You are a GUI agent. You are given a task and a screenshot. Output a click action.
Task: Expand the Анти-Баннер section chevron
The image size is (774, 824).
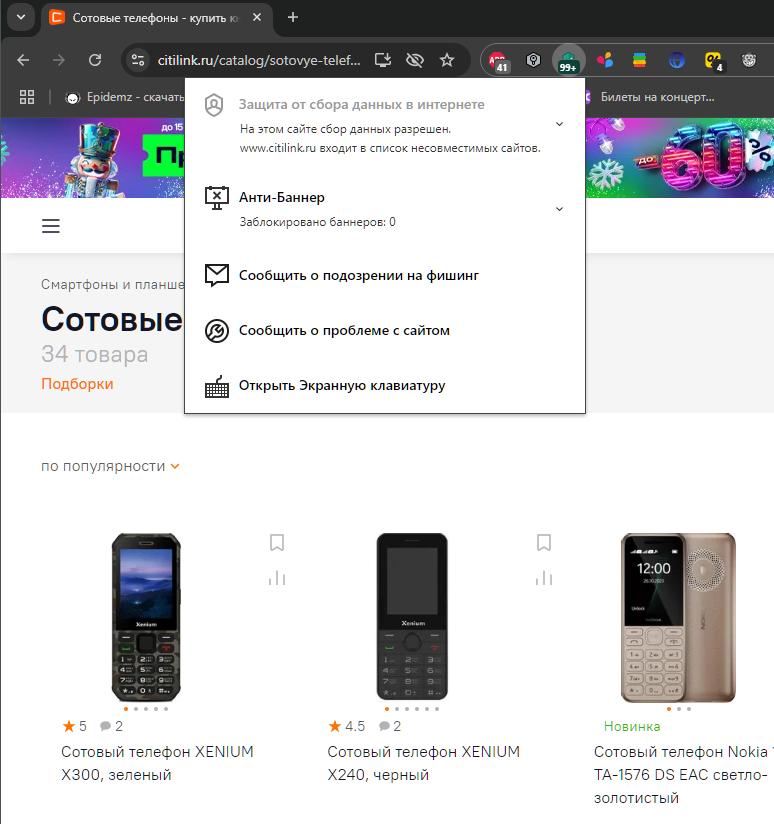tap(559, 209)
